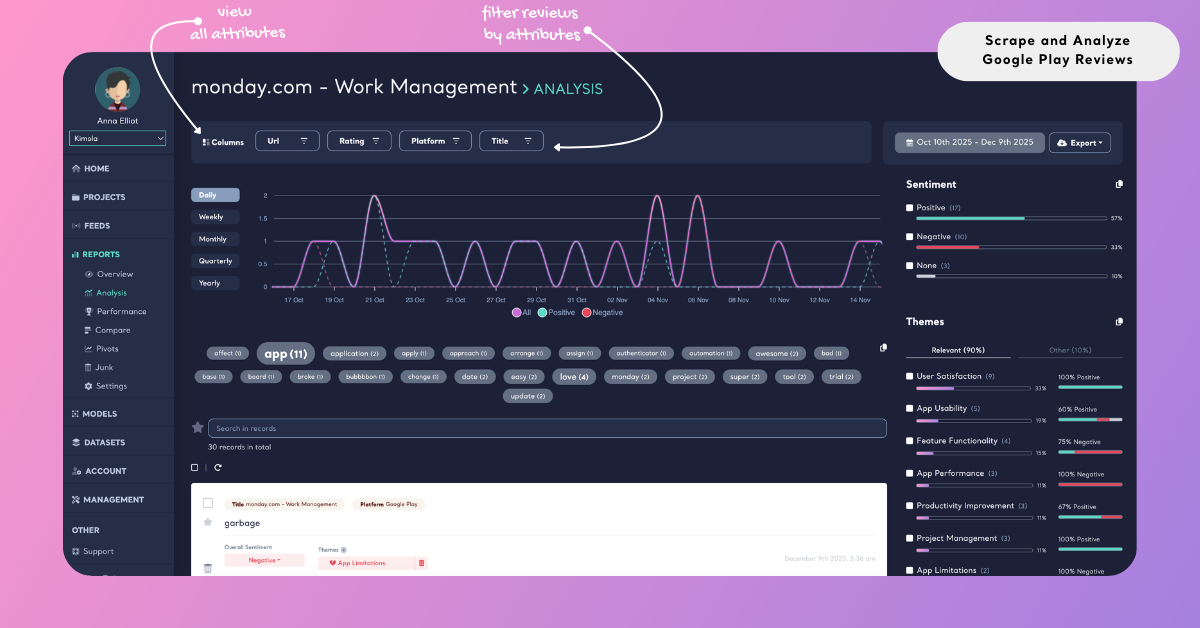Click the 'authenticator (1)' keyword tag

point(640,353)
